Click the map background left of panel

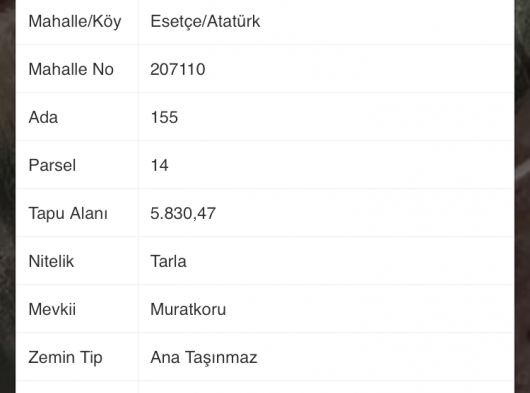pyautogui.click(x=7, y=196)
